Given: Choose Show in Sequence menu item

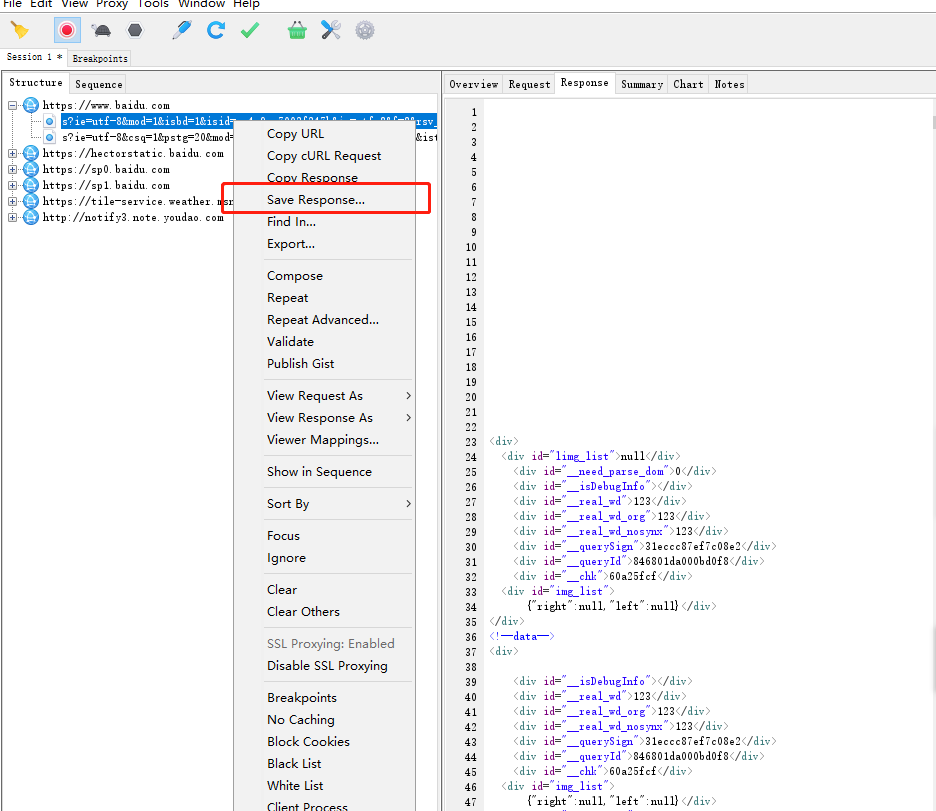Looking at the screenshot, I should pyautogui.click(x=324, y=471).
